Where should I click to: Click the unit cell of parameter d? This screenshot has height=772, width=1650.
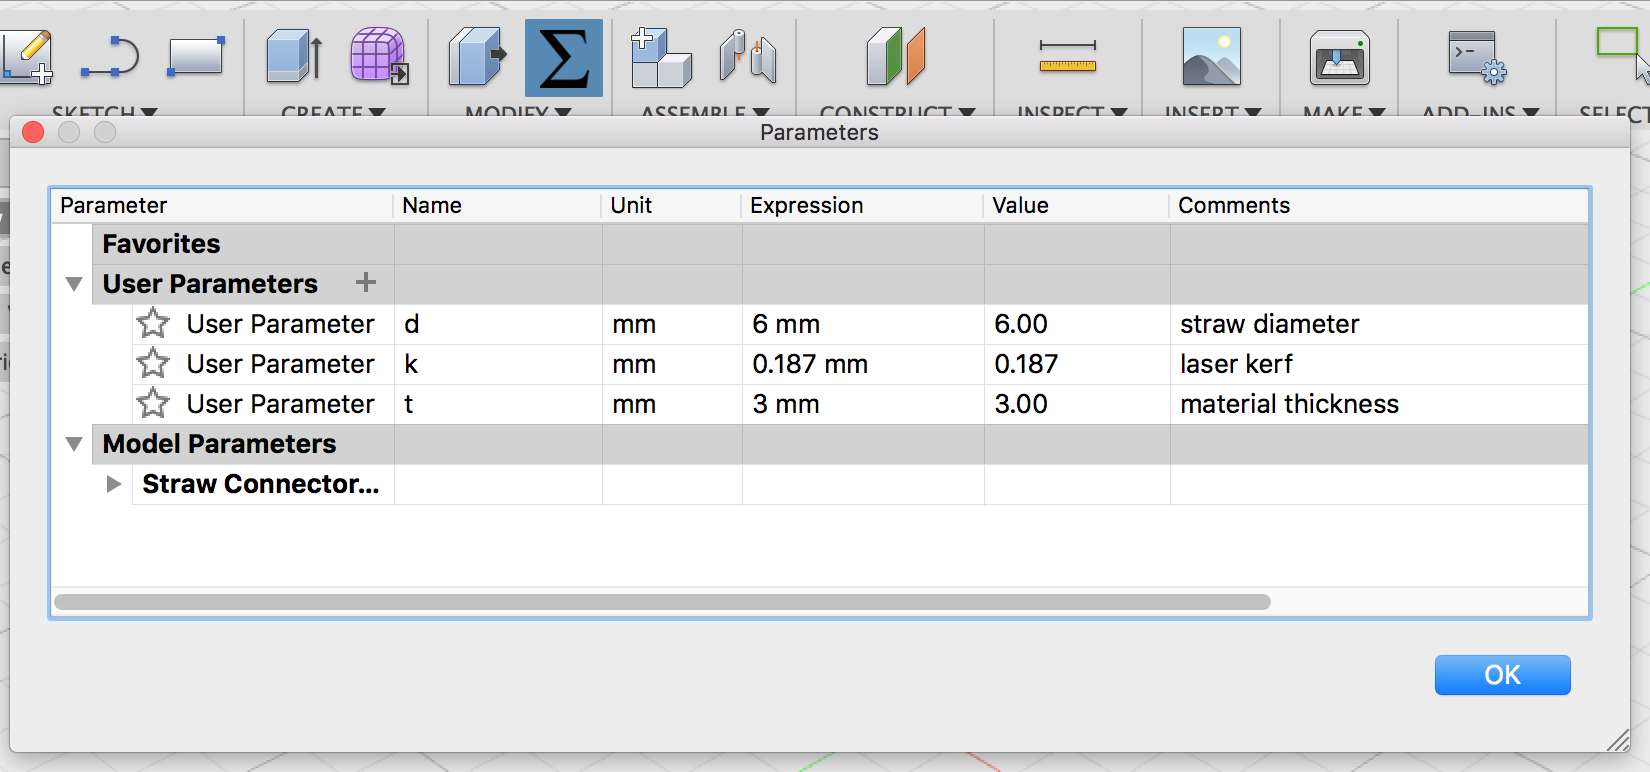point(672,324)
